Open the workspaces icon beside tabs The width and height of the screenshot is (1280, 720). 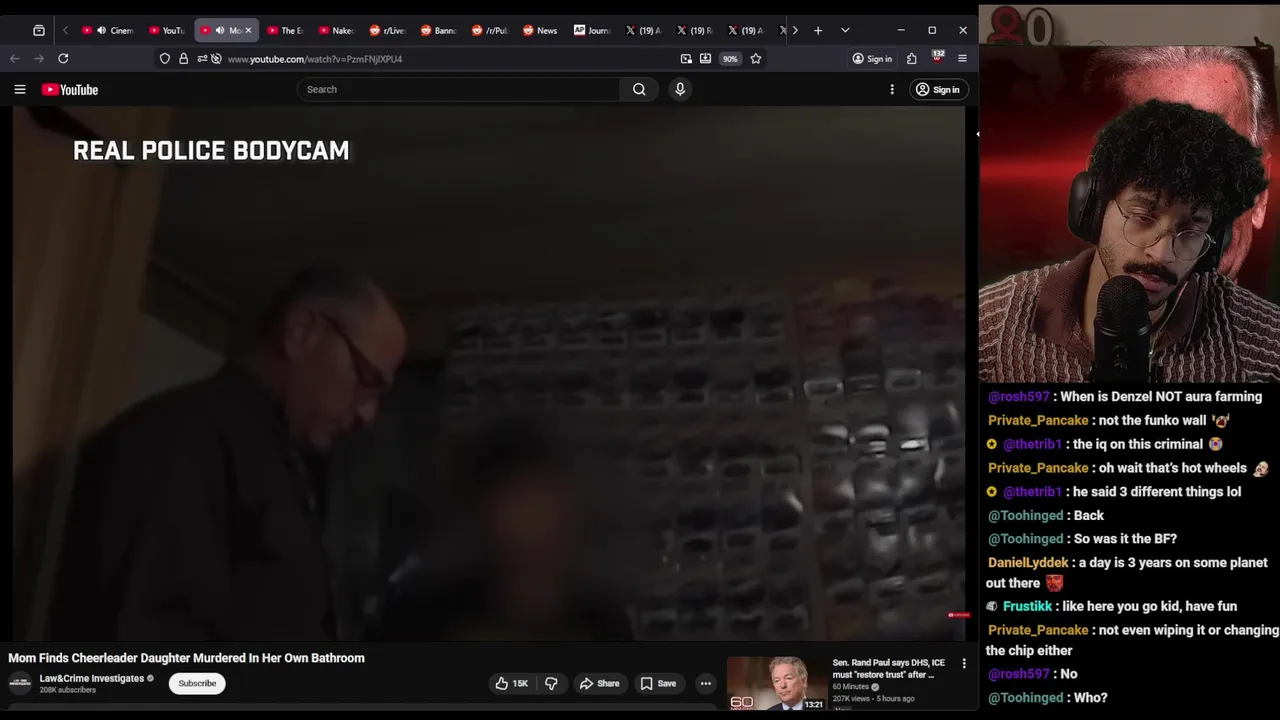pos(39,30)
